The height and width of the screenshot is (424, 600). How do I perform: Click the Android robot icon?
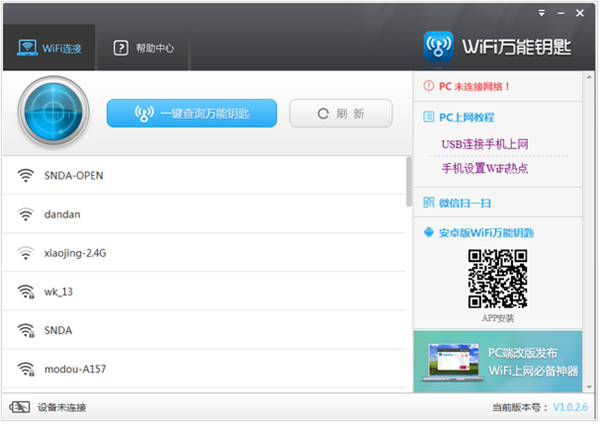429,232
